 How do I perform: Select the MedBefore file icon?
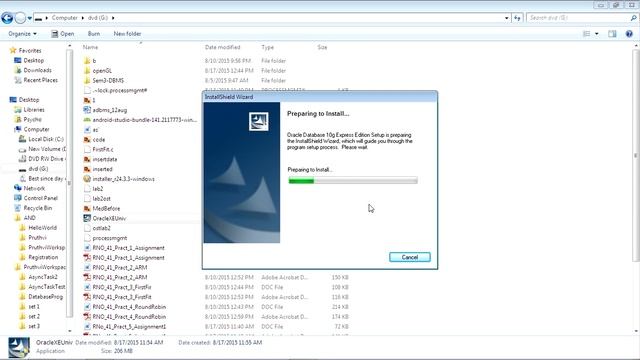coord(87,208)
